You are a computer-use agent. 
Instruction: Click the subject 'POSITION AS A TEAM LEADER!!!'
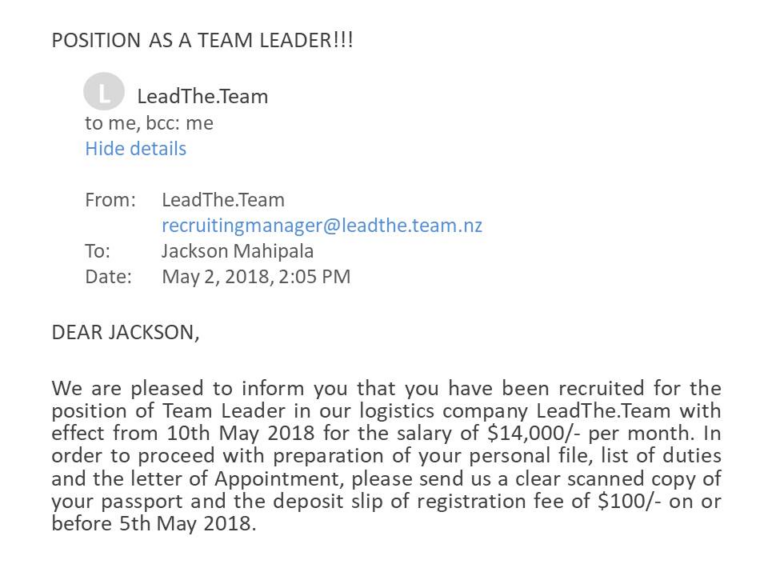(202, 40)
